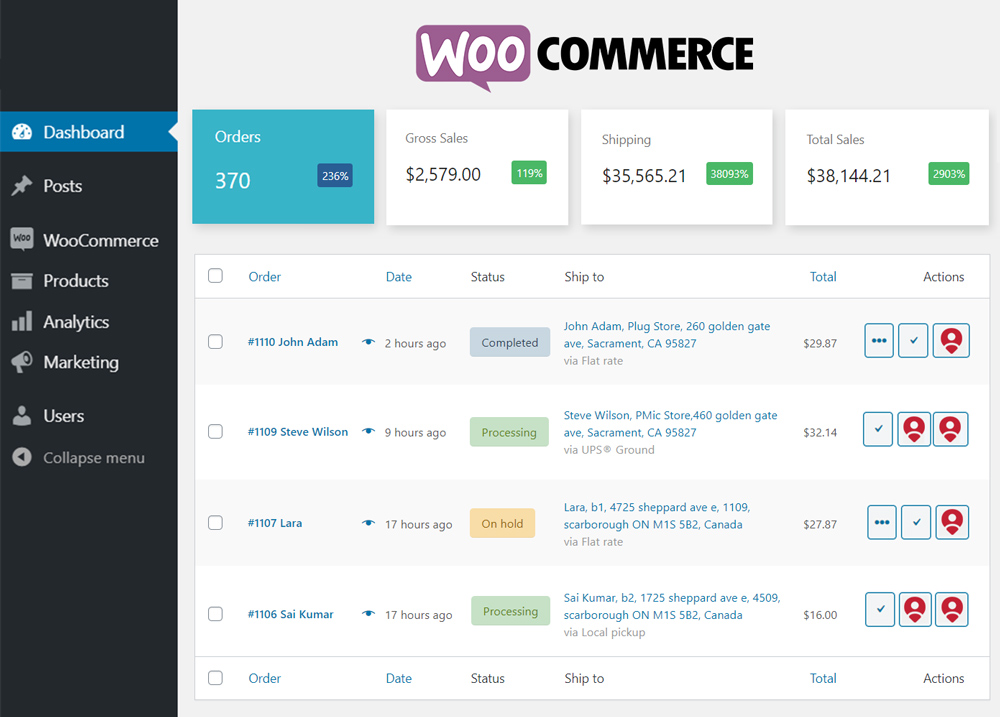The width and height of the screenshot is (1000, 717).
Task: Preview order #1106 Sai Kumar with eye icon
Action: [x=368, y=614]
